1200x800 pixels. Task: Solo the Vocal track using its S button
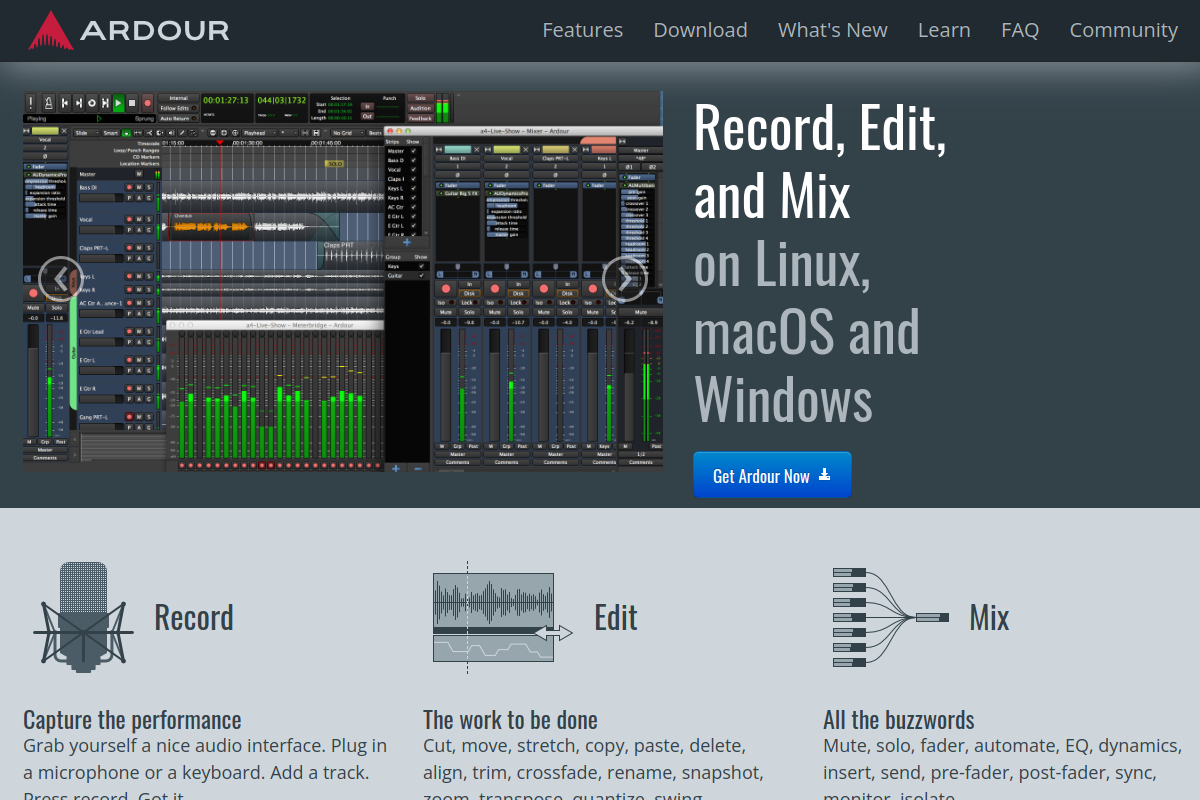pos(148,219)
